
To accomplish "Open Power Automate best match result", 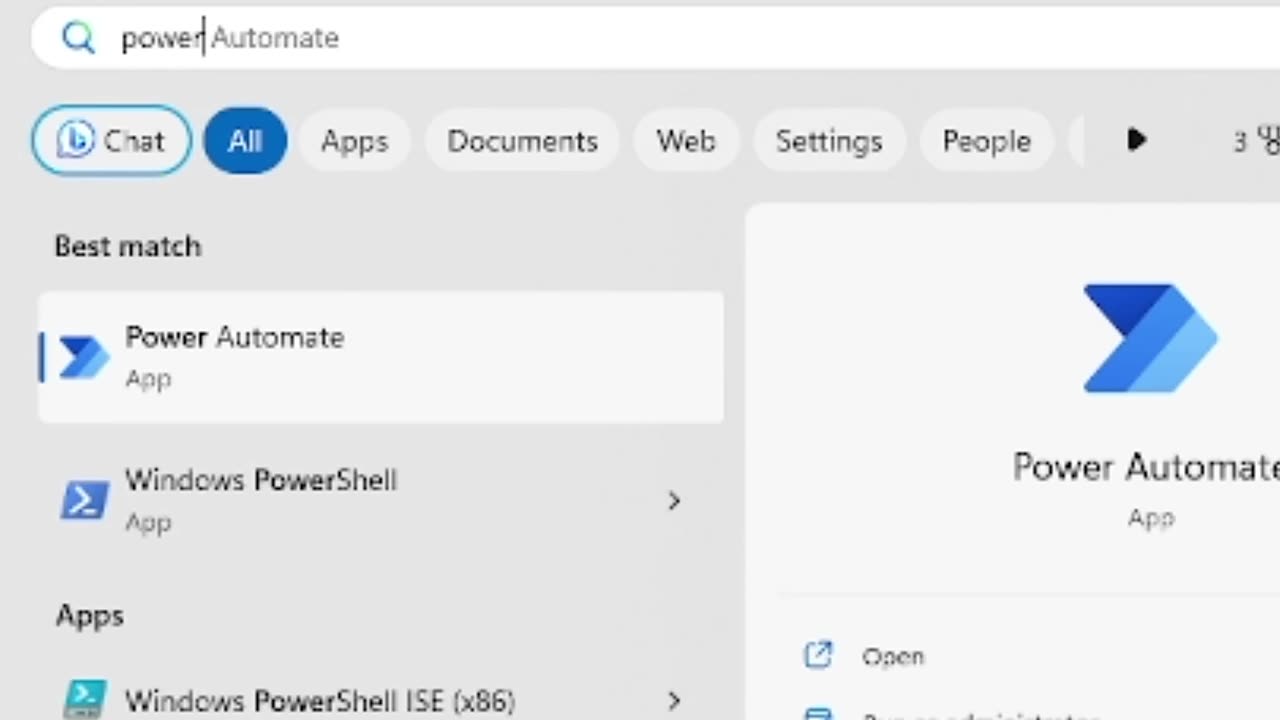I will tap(381, 357).
